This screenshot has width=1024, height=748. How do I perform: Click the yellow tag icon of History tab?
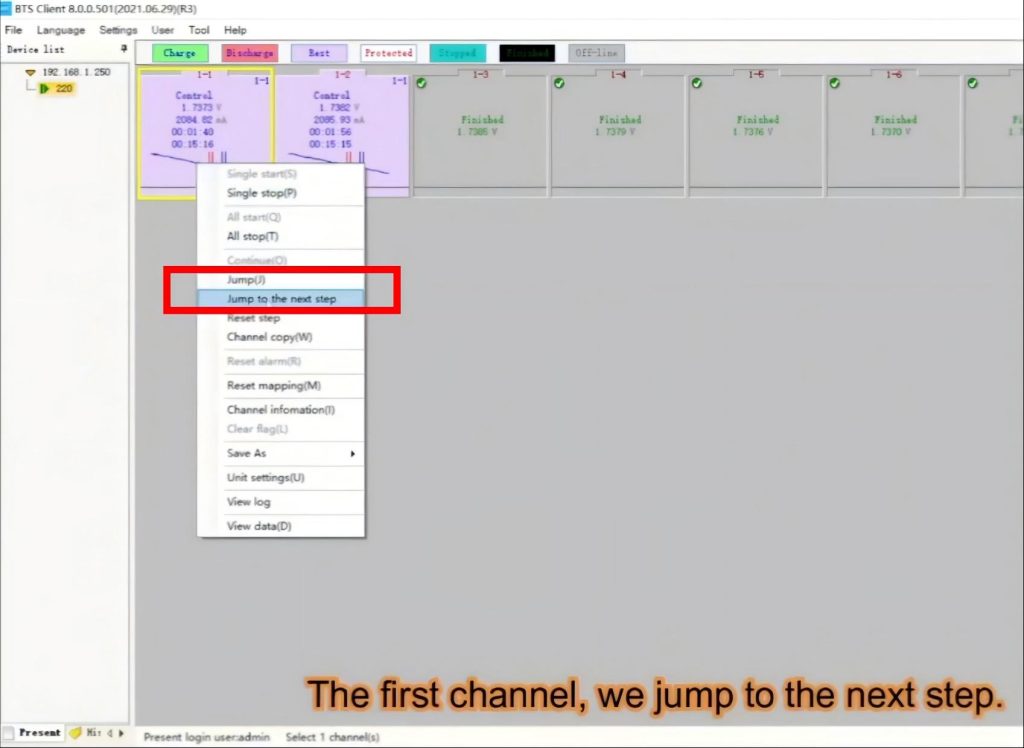pos(76,733)
